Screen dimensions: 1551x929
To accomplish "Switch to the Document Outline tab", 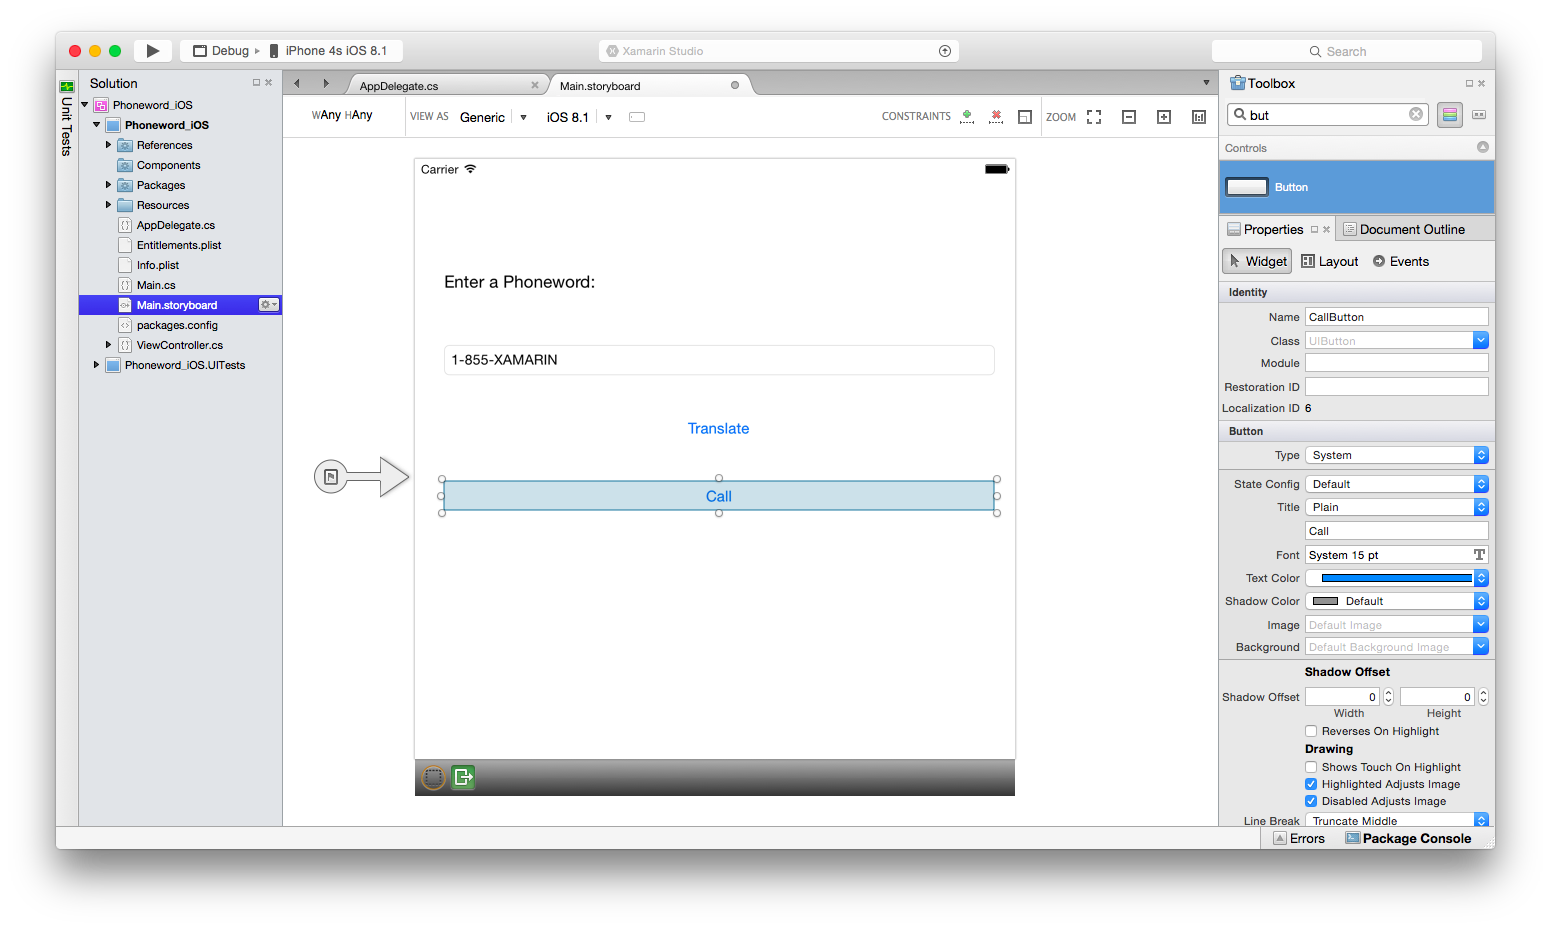I will click(1411, 229).
